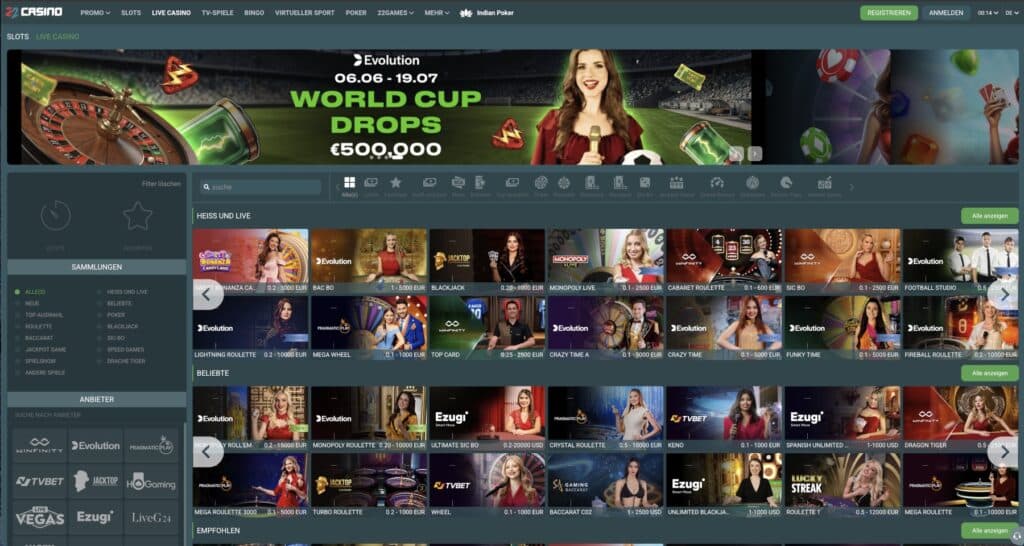Open the recently played clock icon in sidebar
The width and height of the screenshot is (1024, 546).
(x=56, y=216)
